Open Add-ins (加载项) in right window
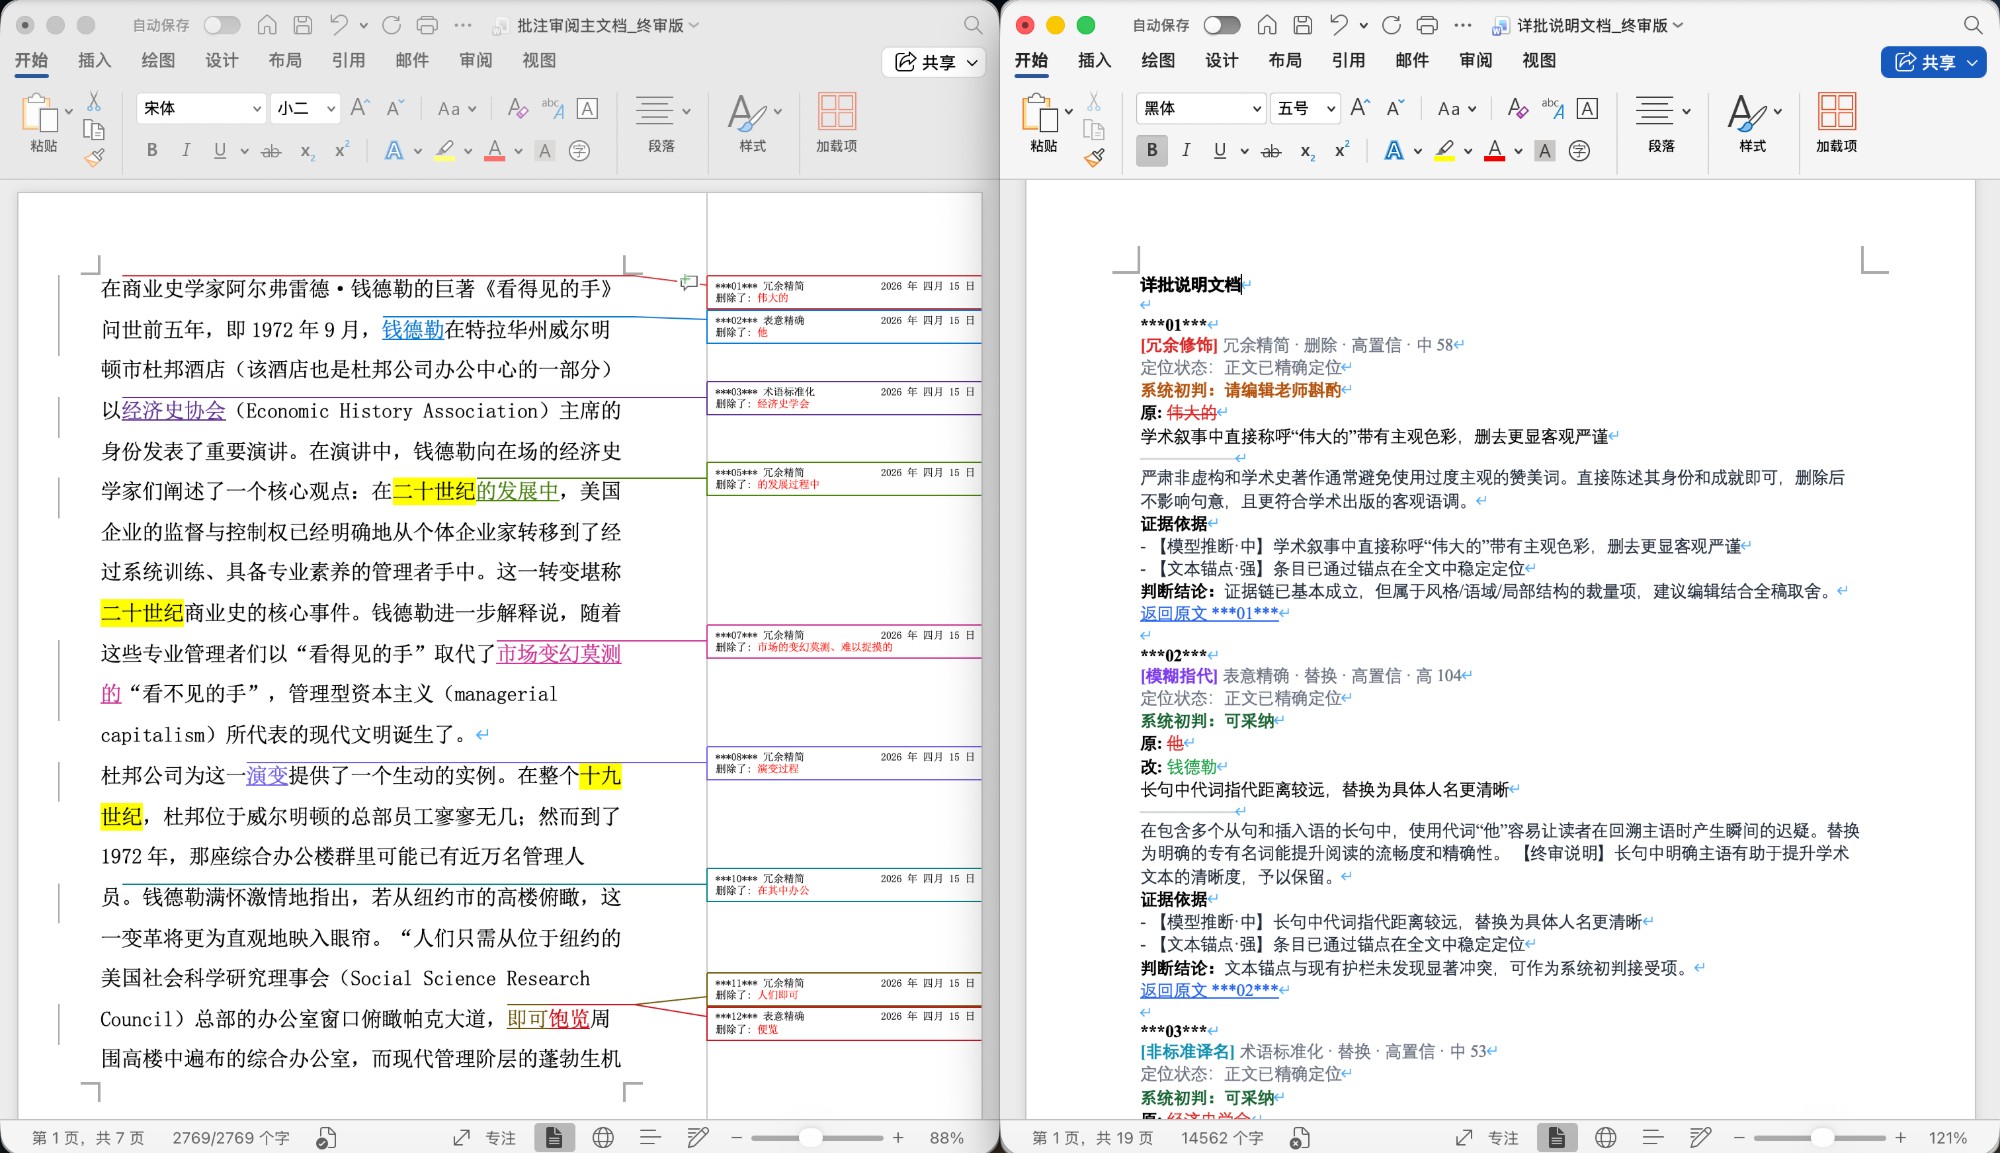 (1837, 123)
